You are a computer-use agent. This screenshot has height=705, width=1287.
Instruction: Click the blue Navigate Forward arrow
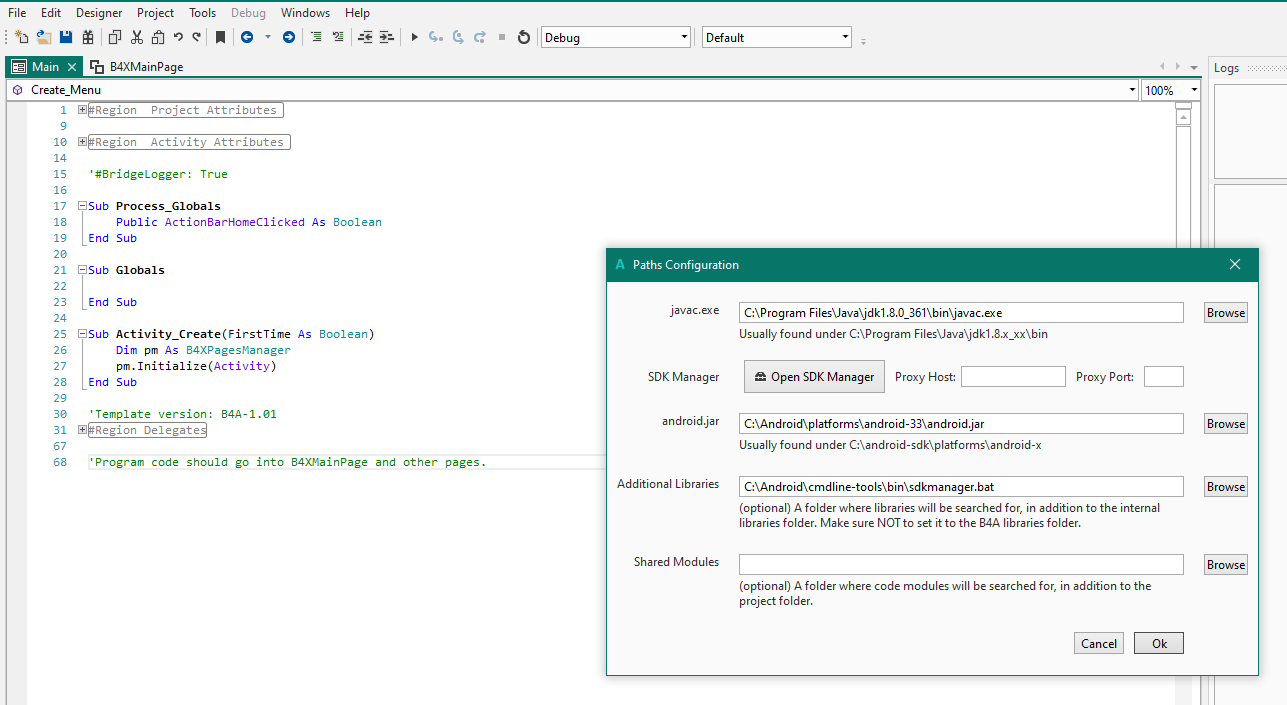[289, 37]
